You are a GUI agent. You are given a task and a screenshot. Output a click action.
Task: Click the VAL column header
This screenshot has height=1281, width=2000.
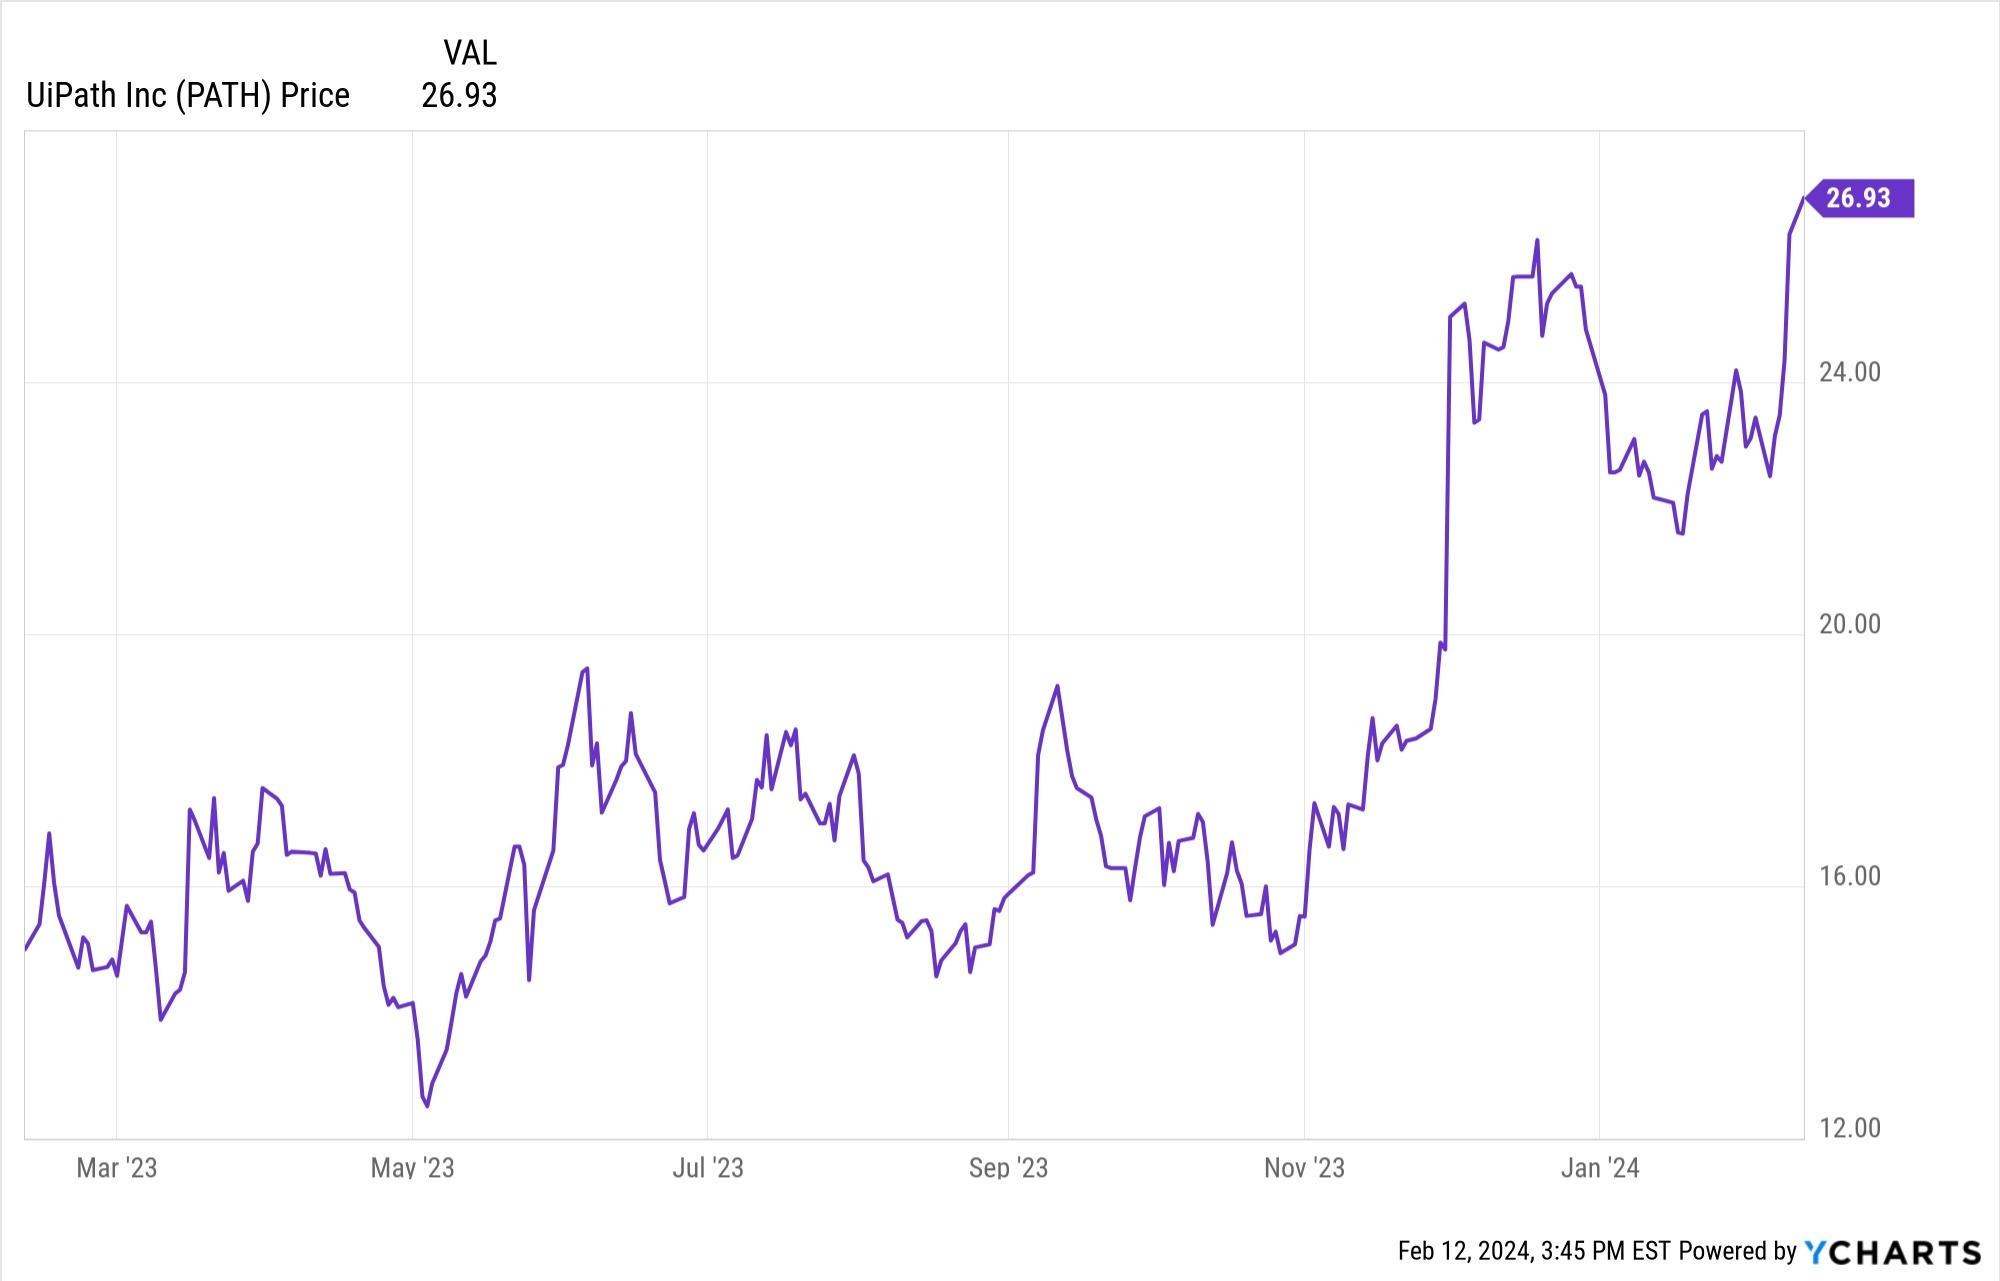469,52
